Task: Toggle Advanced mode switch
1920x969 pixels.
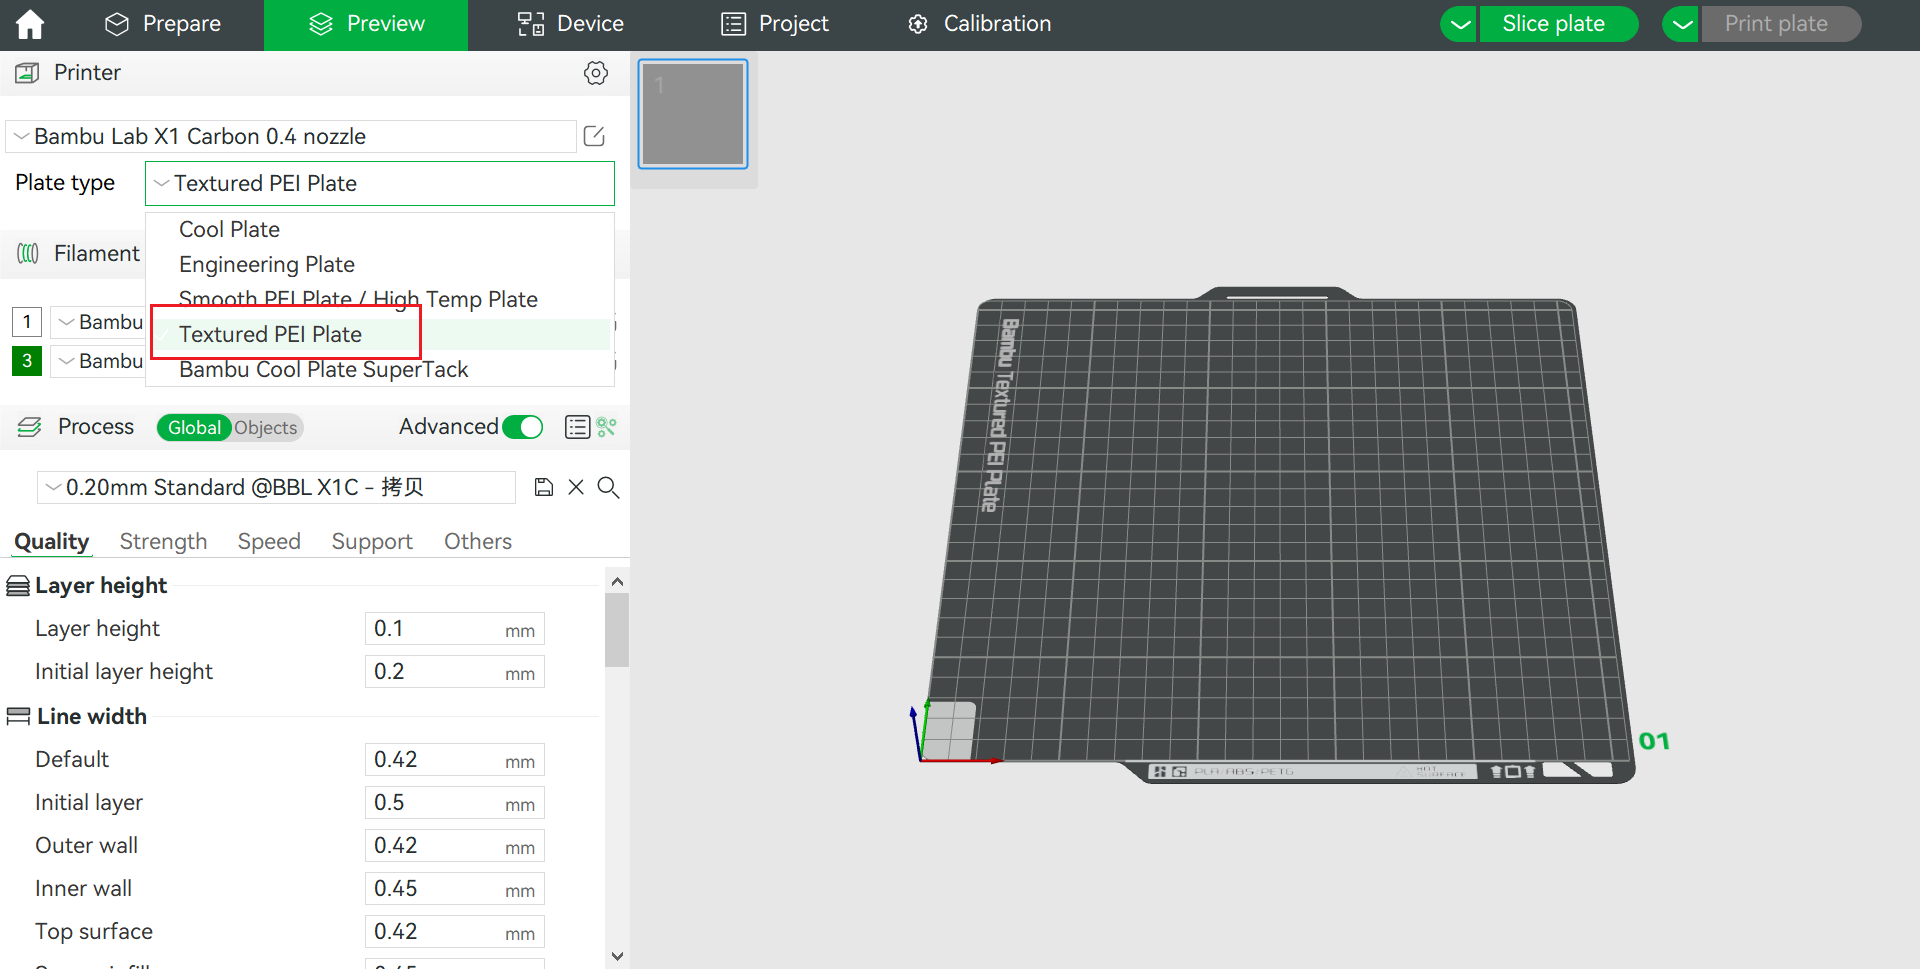Action: (523, 427)
